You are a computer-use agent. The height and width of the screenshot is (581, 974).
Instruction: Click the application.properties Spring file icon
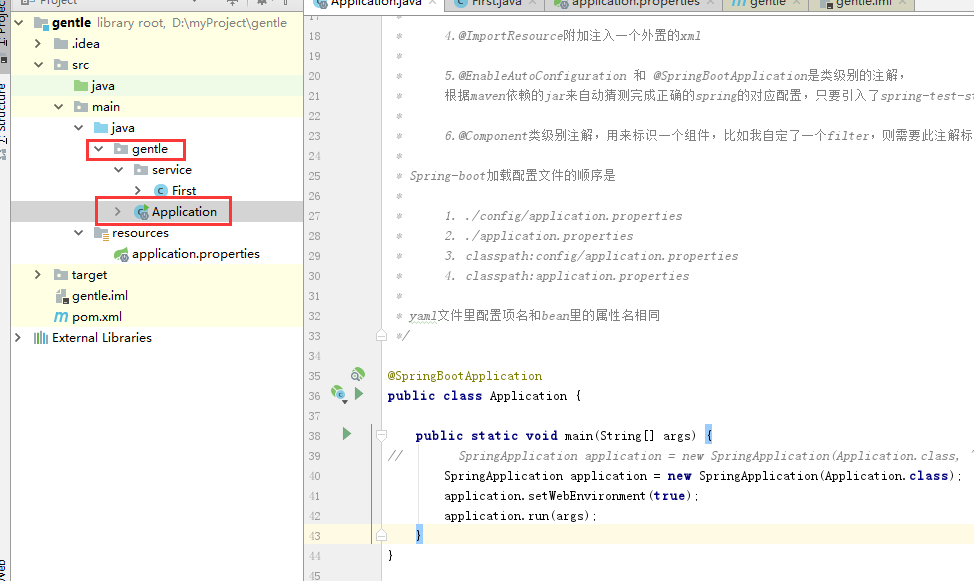tap(121, 254)
